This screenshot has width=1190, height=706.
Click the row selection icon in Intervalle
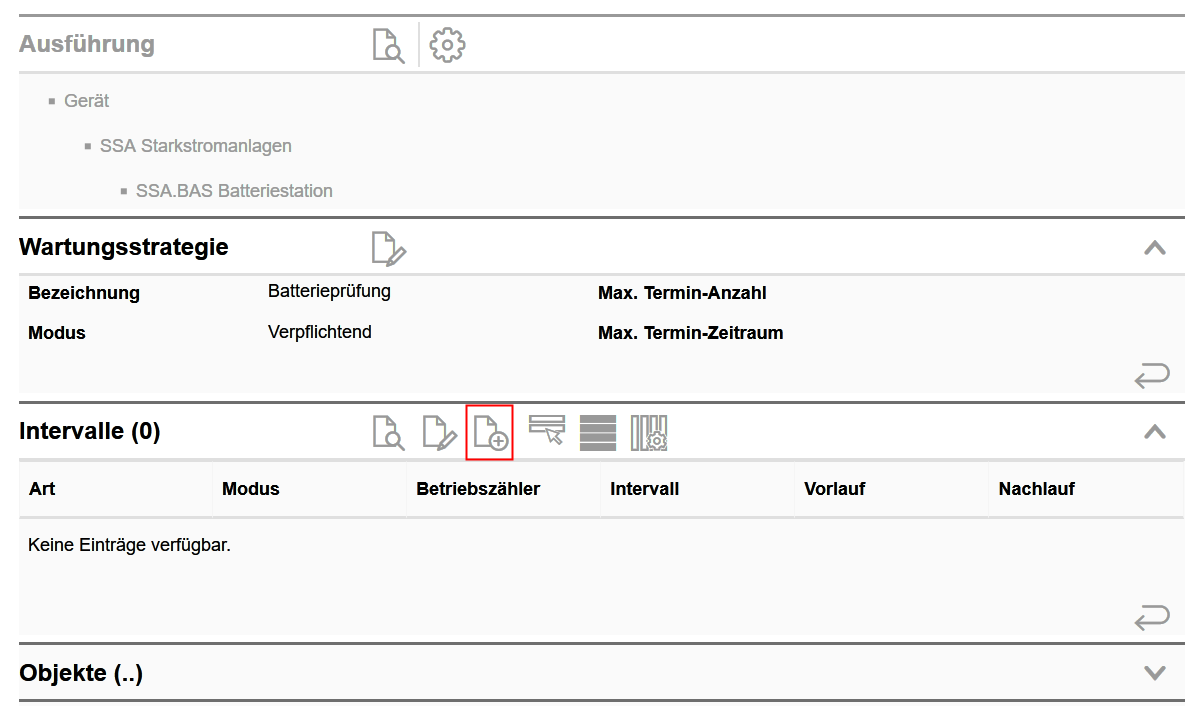547,431
